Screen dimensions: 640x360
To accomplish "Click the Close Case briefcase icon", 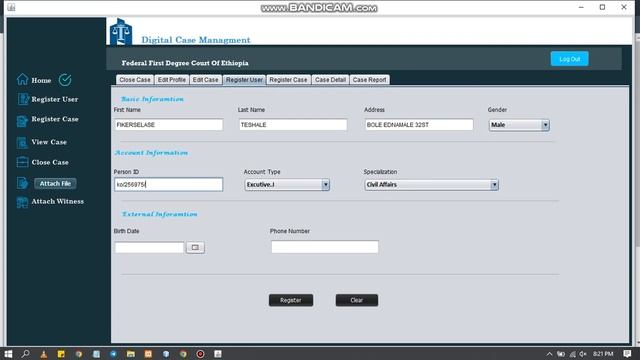I will (22, 162).
